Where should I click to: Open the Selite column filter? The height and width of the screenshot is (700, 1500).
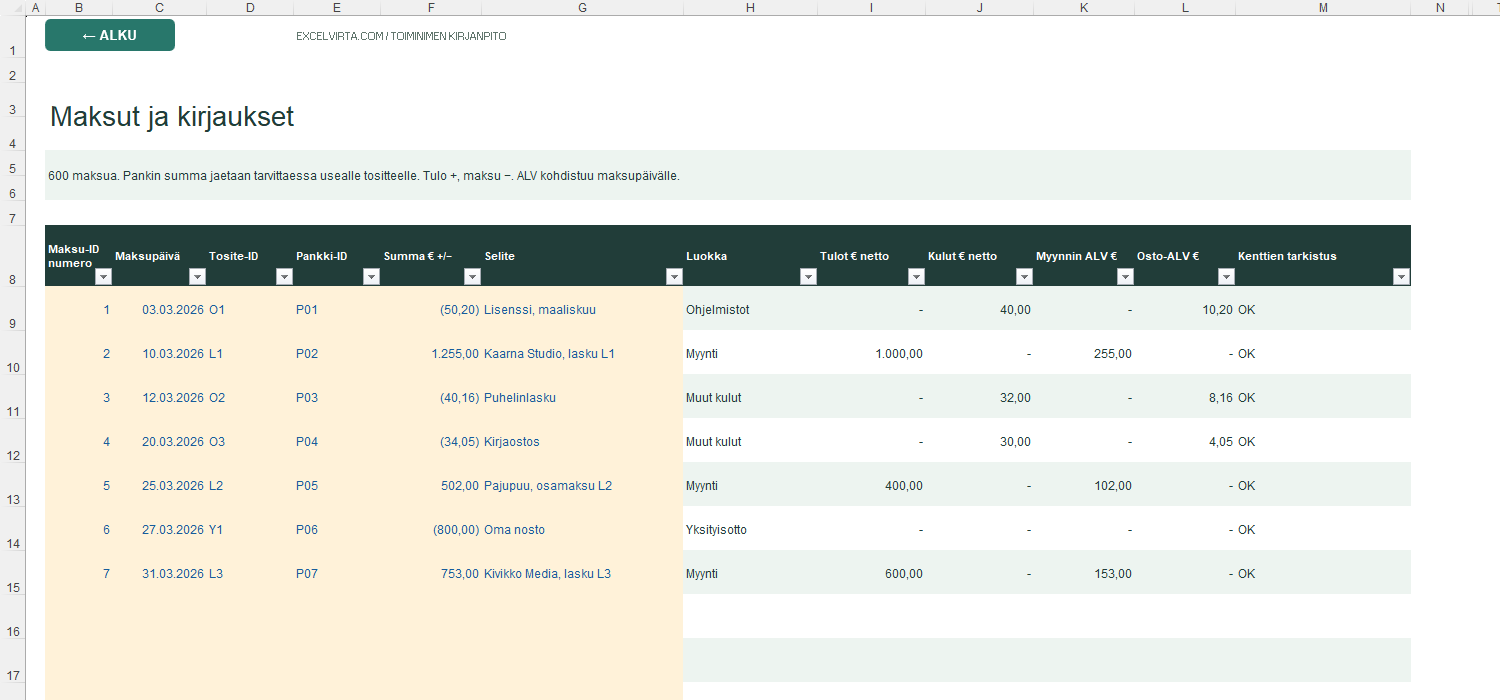(673, 277)
